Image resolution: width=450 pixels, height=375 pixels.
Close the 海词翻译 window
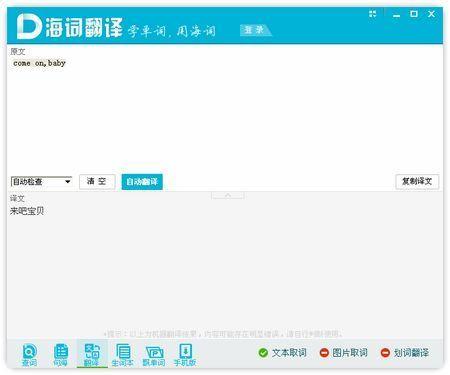(x=431, y=14)
